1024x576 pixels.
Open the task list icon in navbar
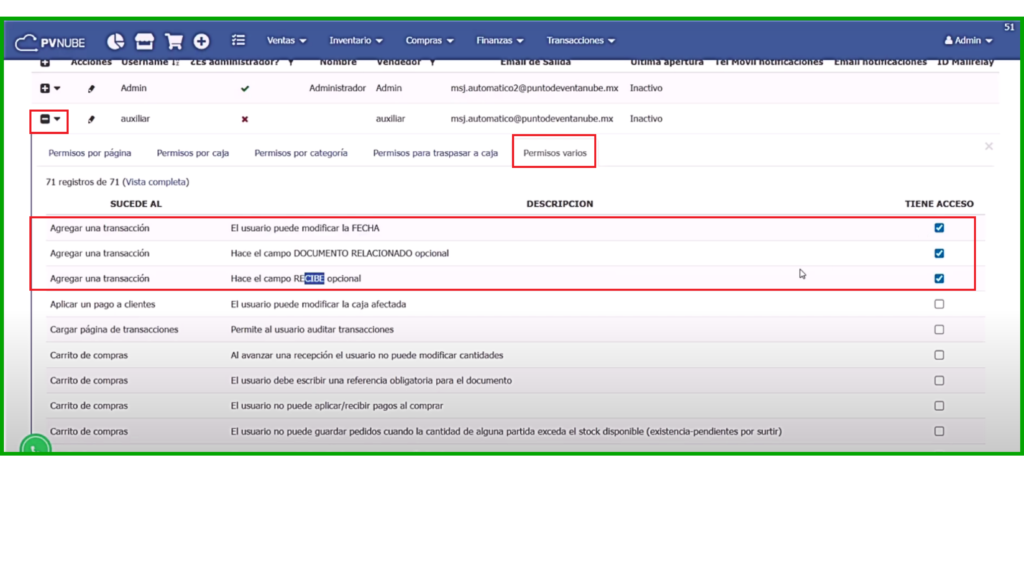(x=238, y=41)
